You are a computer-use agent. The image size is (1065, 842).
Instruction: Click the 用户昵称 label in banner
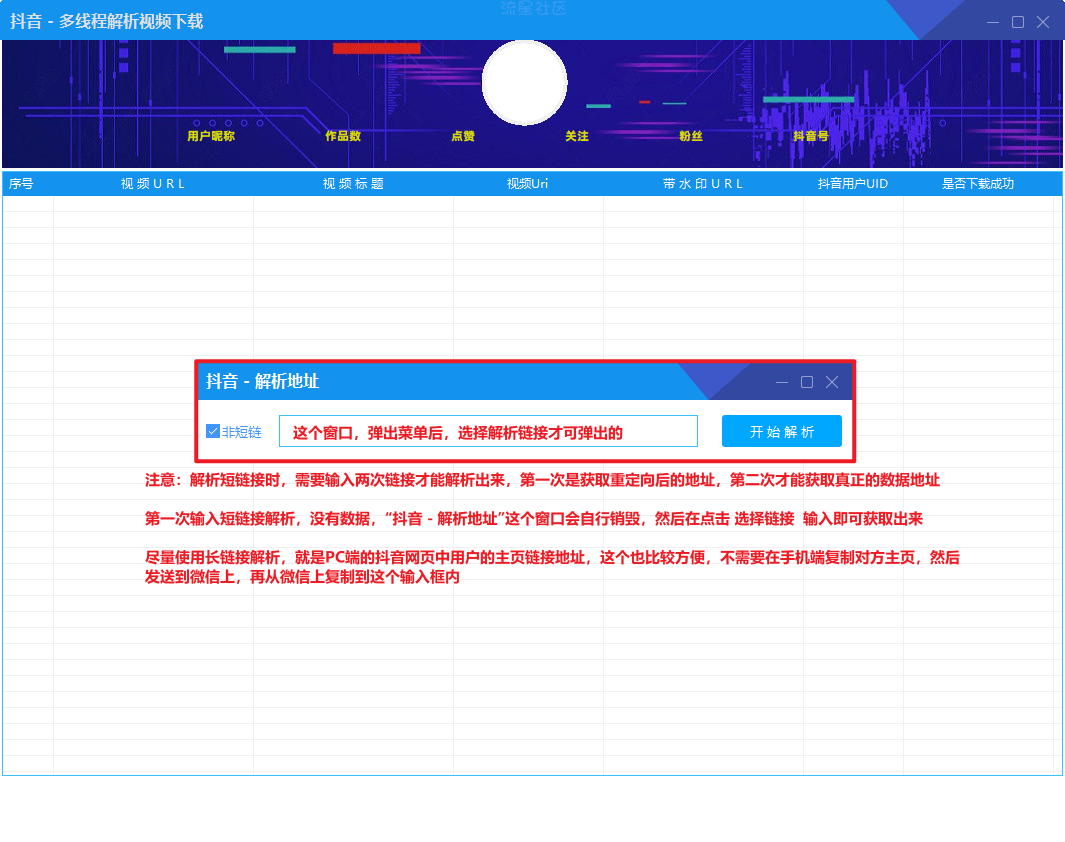tap(211, 136)
